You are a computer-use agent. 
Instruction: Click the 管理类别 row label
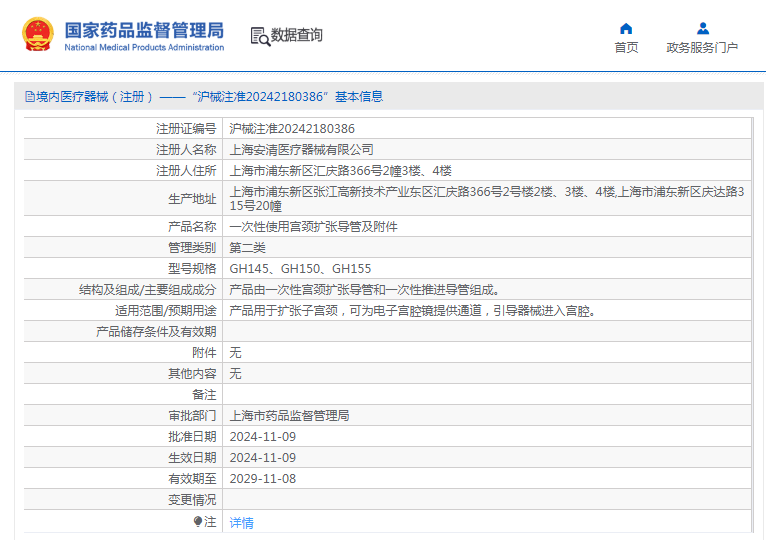(x=192, y=248)
